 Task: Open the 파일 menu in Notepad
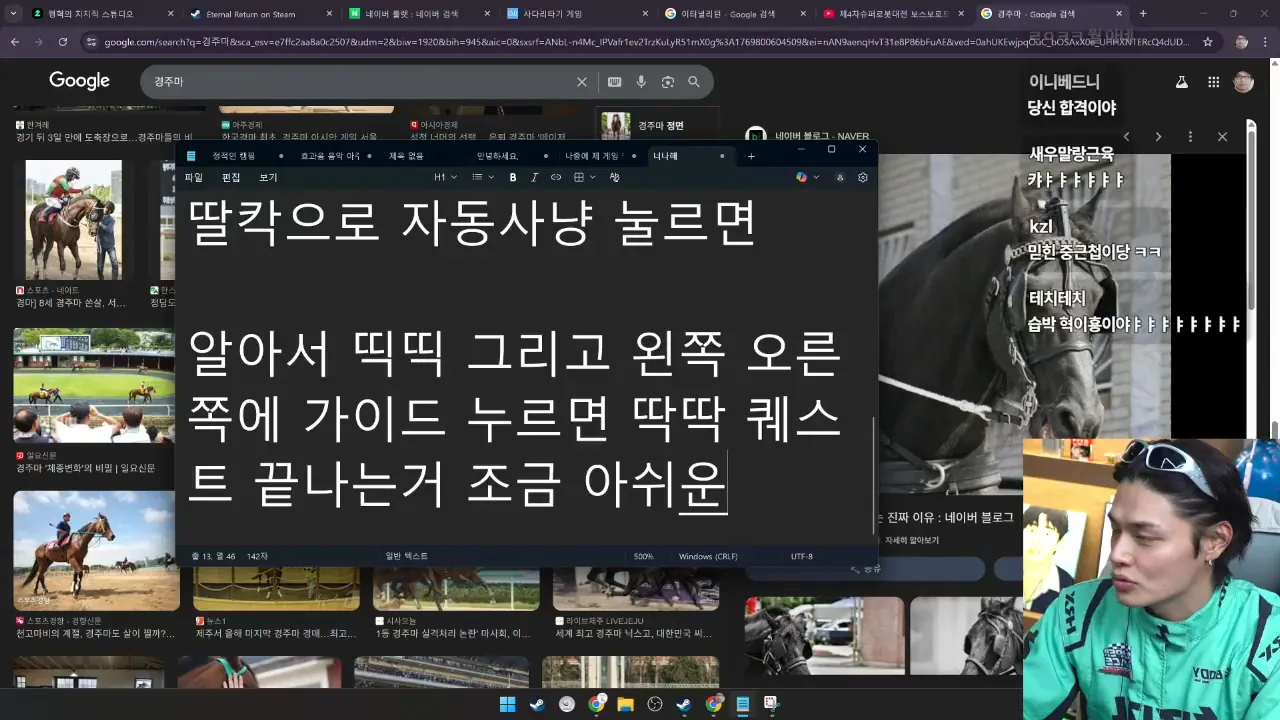pyautogui.click(x=193, y=177)
